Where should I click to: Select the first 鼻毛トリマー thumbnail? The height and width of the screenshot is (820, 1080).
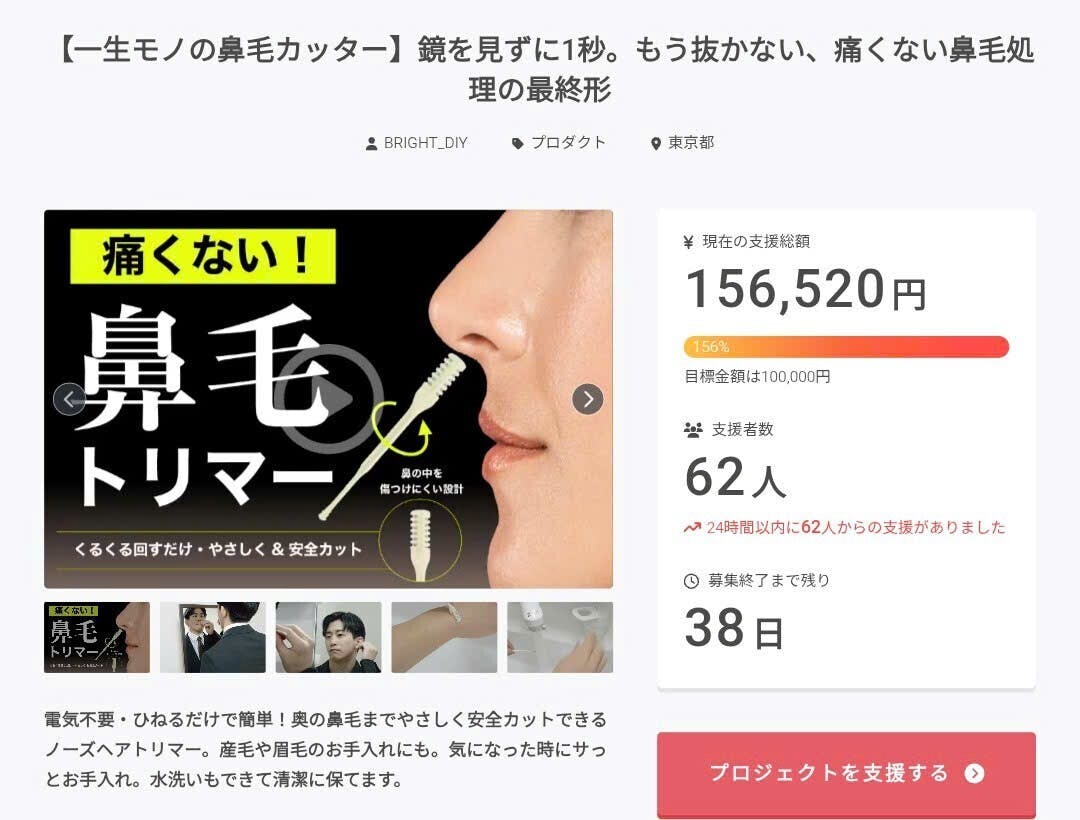click(96, 638)
